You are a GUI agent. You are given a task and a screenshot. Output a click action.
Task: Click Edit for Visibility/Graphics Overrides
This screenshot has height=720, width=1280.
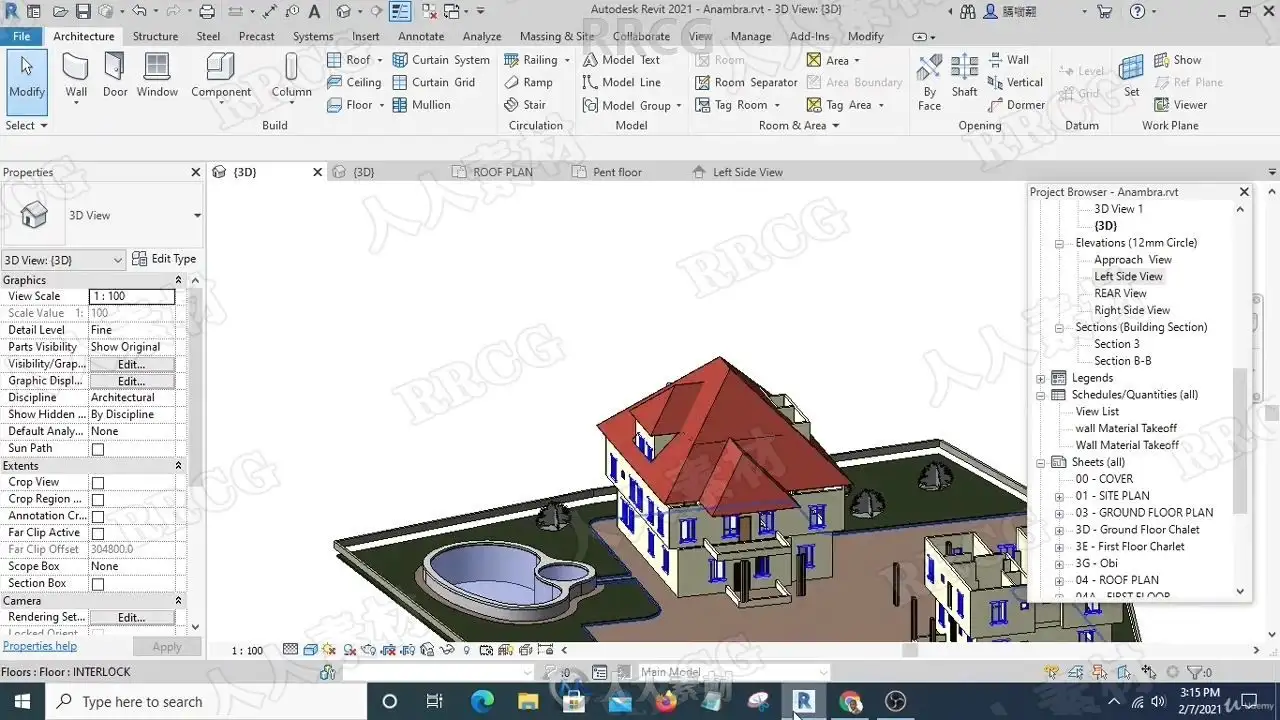click(x=132, y=365)
